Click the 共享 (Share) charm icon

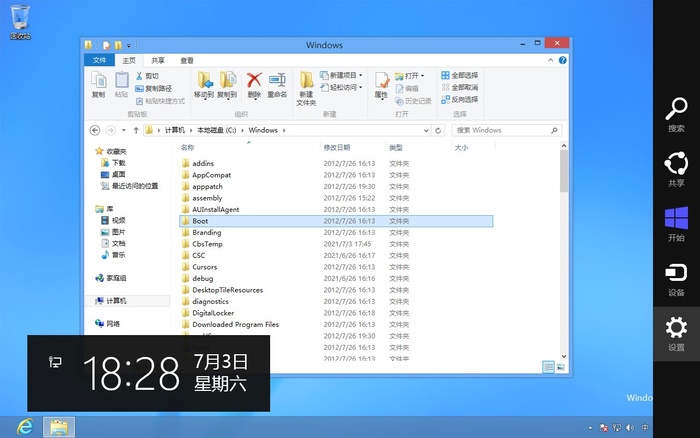[676, 169]
